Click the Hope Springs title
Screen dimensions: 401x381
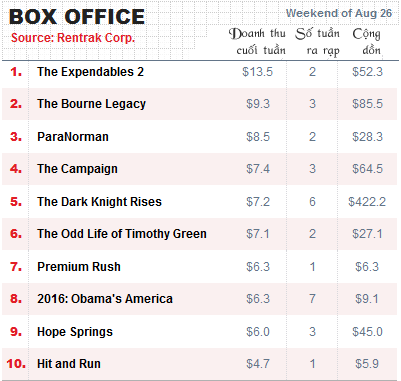[75, 332]
